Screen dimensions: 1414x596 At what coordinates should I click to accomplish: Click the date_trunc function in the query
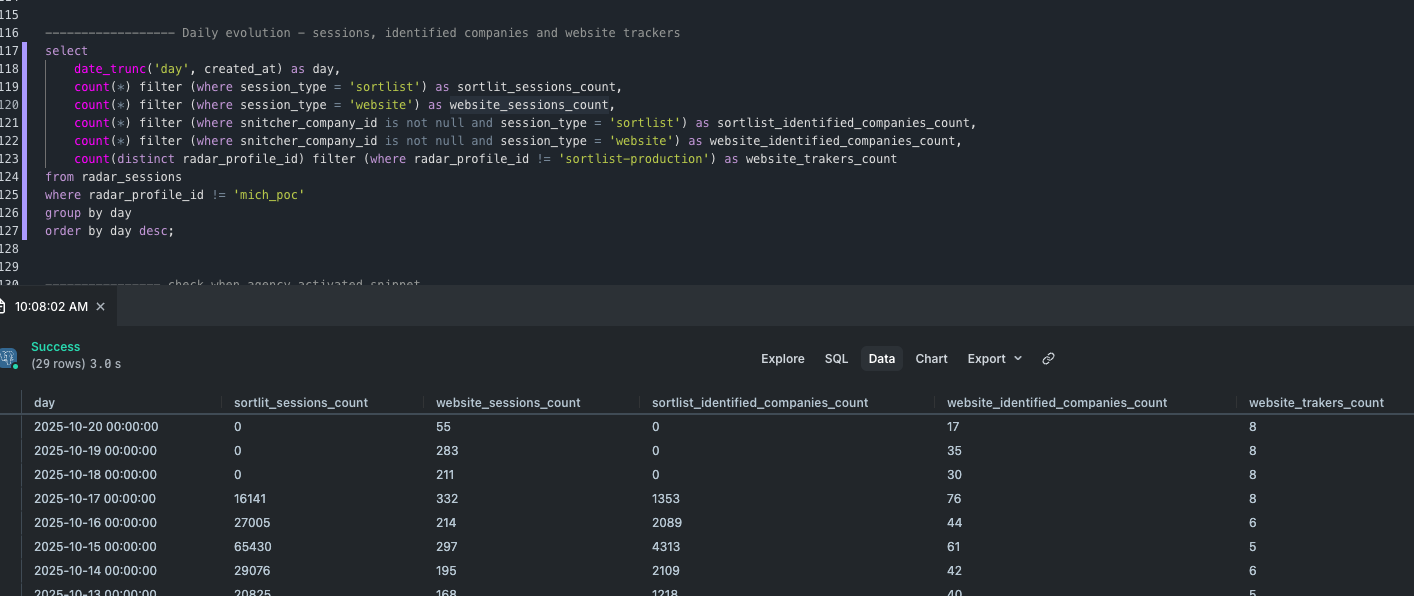tap(110, 69)
